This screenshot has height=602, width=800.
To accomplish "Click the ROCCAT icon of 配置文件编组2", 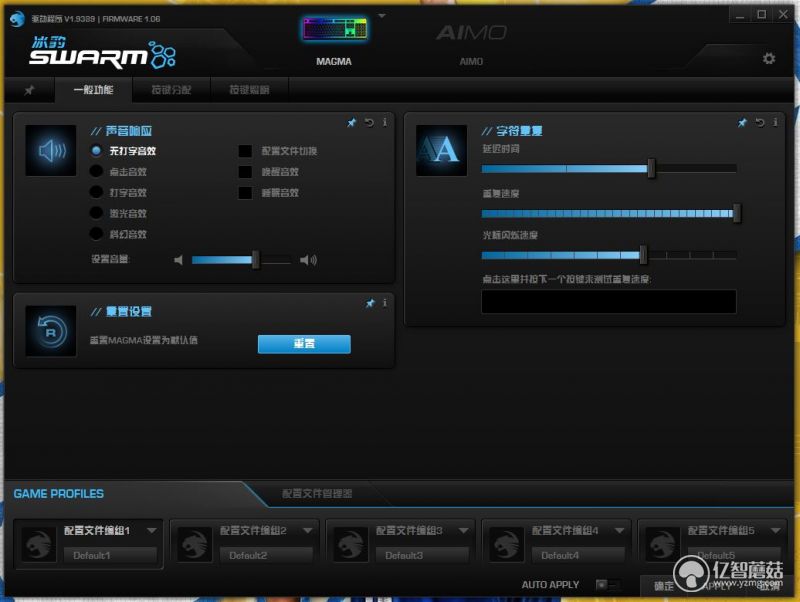I will click(x=195, y=544).
